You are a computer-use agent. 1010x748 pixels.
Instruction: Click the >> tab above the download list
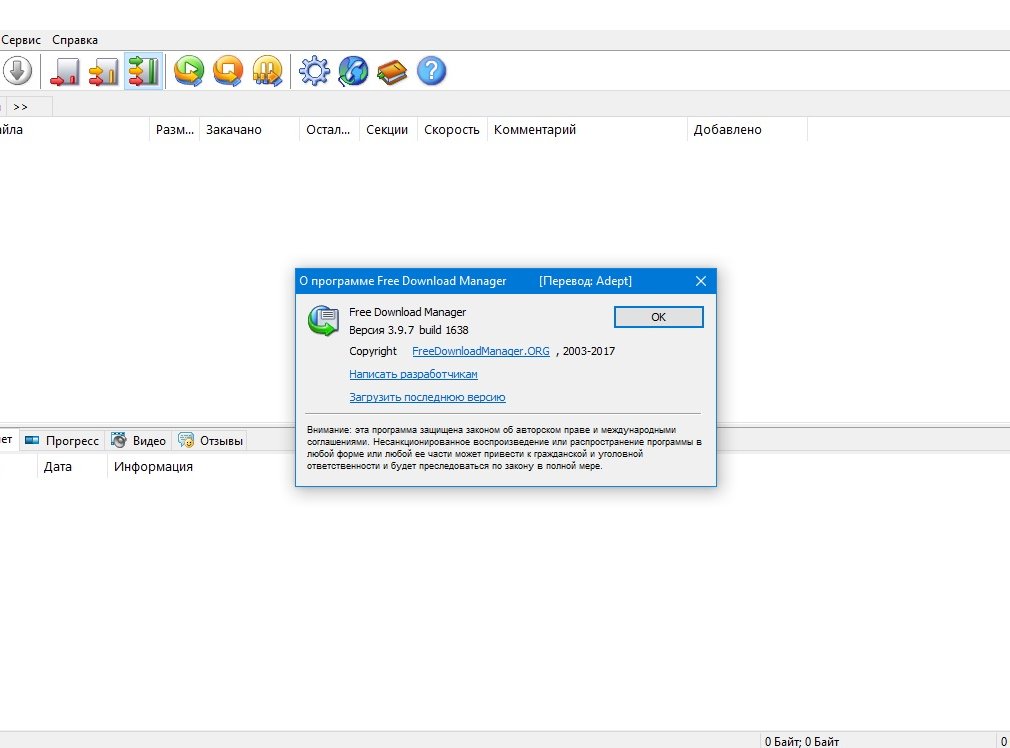click(29, 107)
